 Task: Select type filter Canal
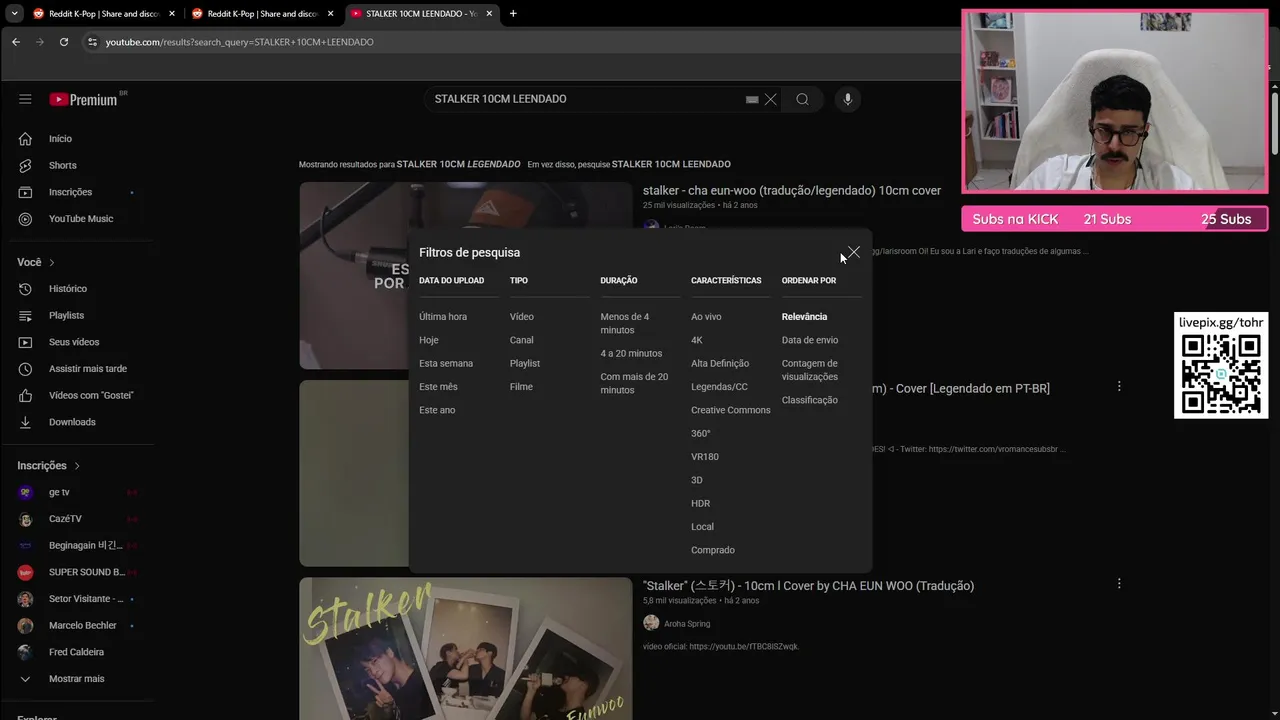point(522,340)
